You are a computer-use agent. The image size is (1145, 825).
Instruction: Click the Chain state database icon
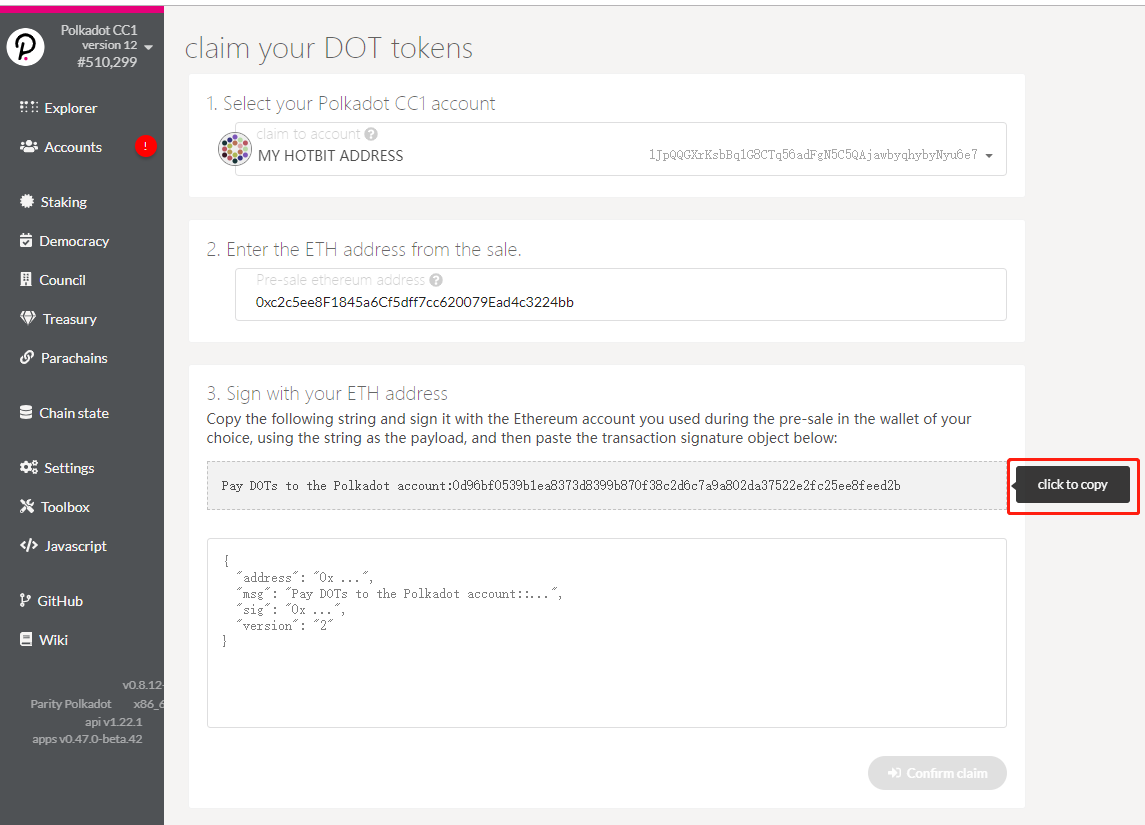point(27,412)
